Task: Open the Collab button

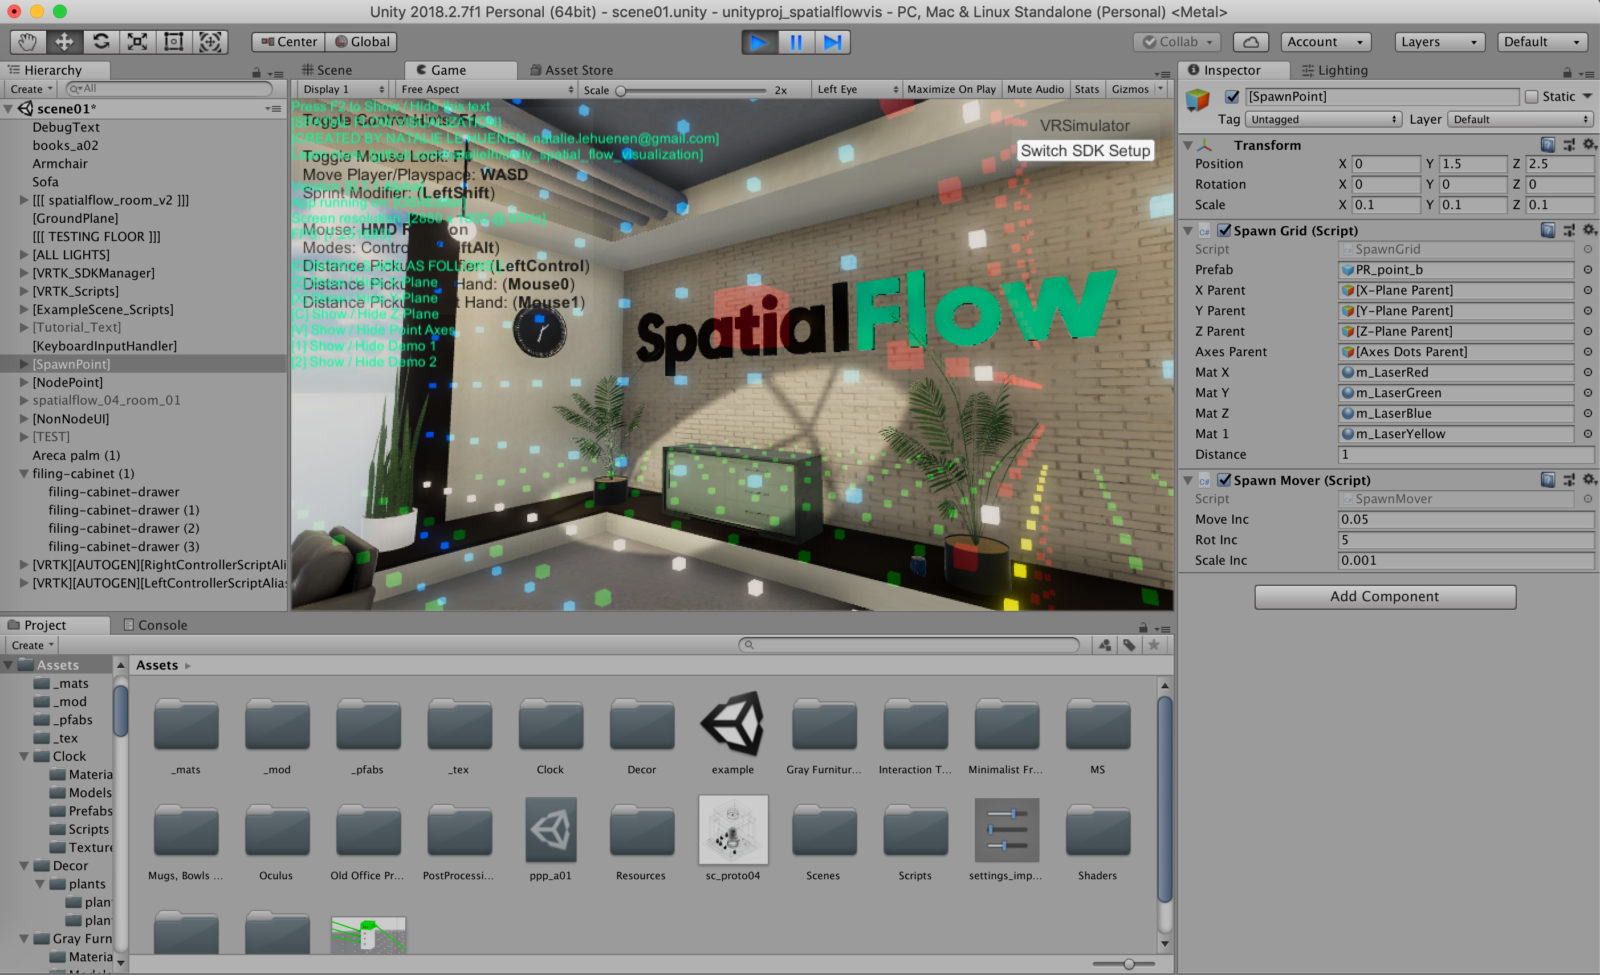Action: (x=1178, y=42)
